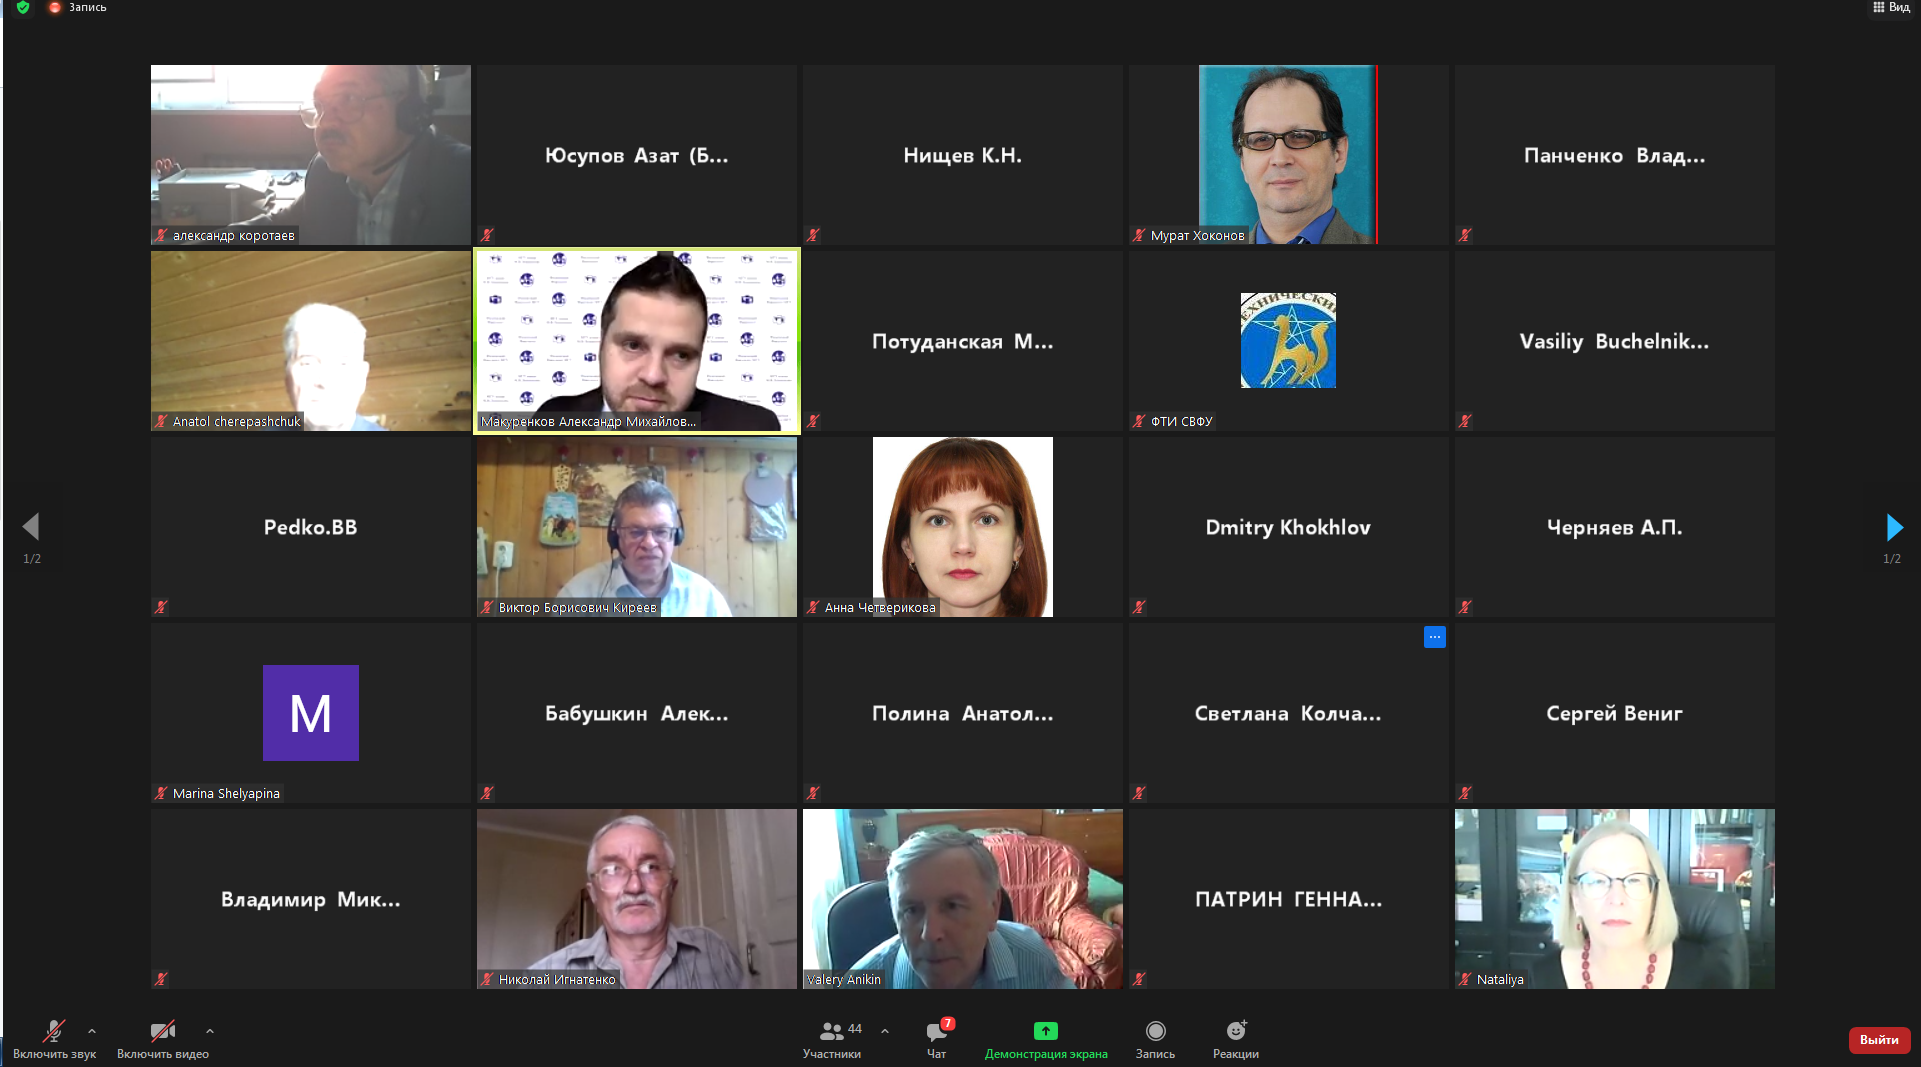
Task: Click the ФТИ СВФУ participant tile
Action: pyautogui.click(x=1288, y=341)
